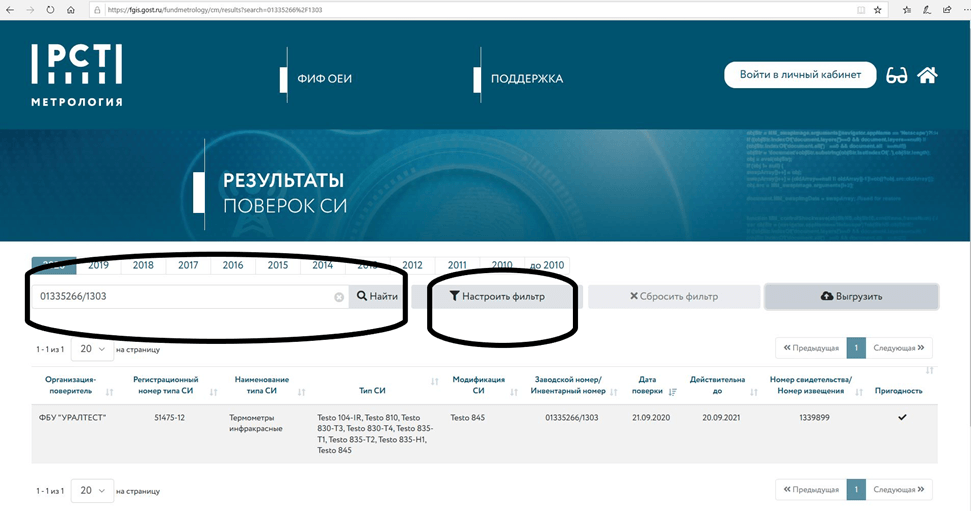Screen dimensions: 971x511
Task: Click the Пригодность checkmark in row
Action: coord(902,417)
